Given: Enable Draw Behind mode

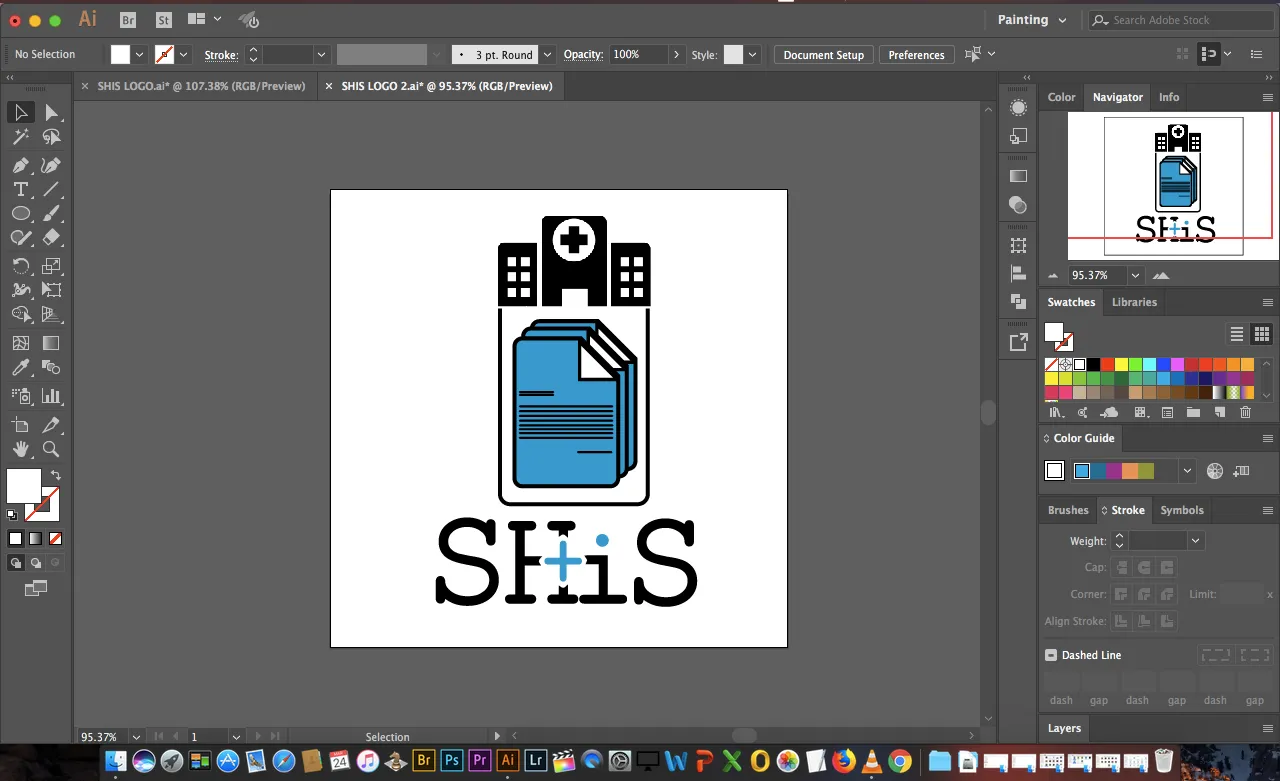Looking at the screenshot, I should tap(35, 563).
